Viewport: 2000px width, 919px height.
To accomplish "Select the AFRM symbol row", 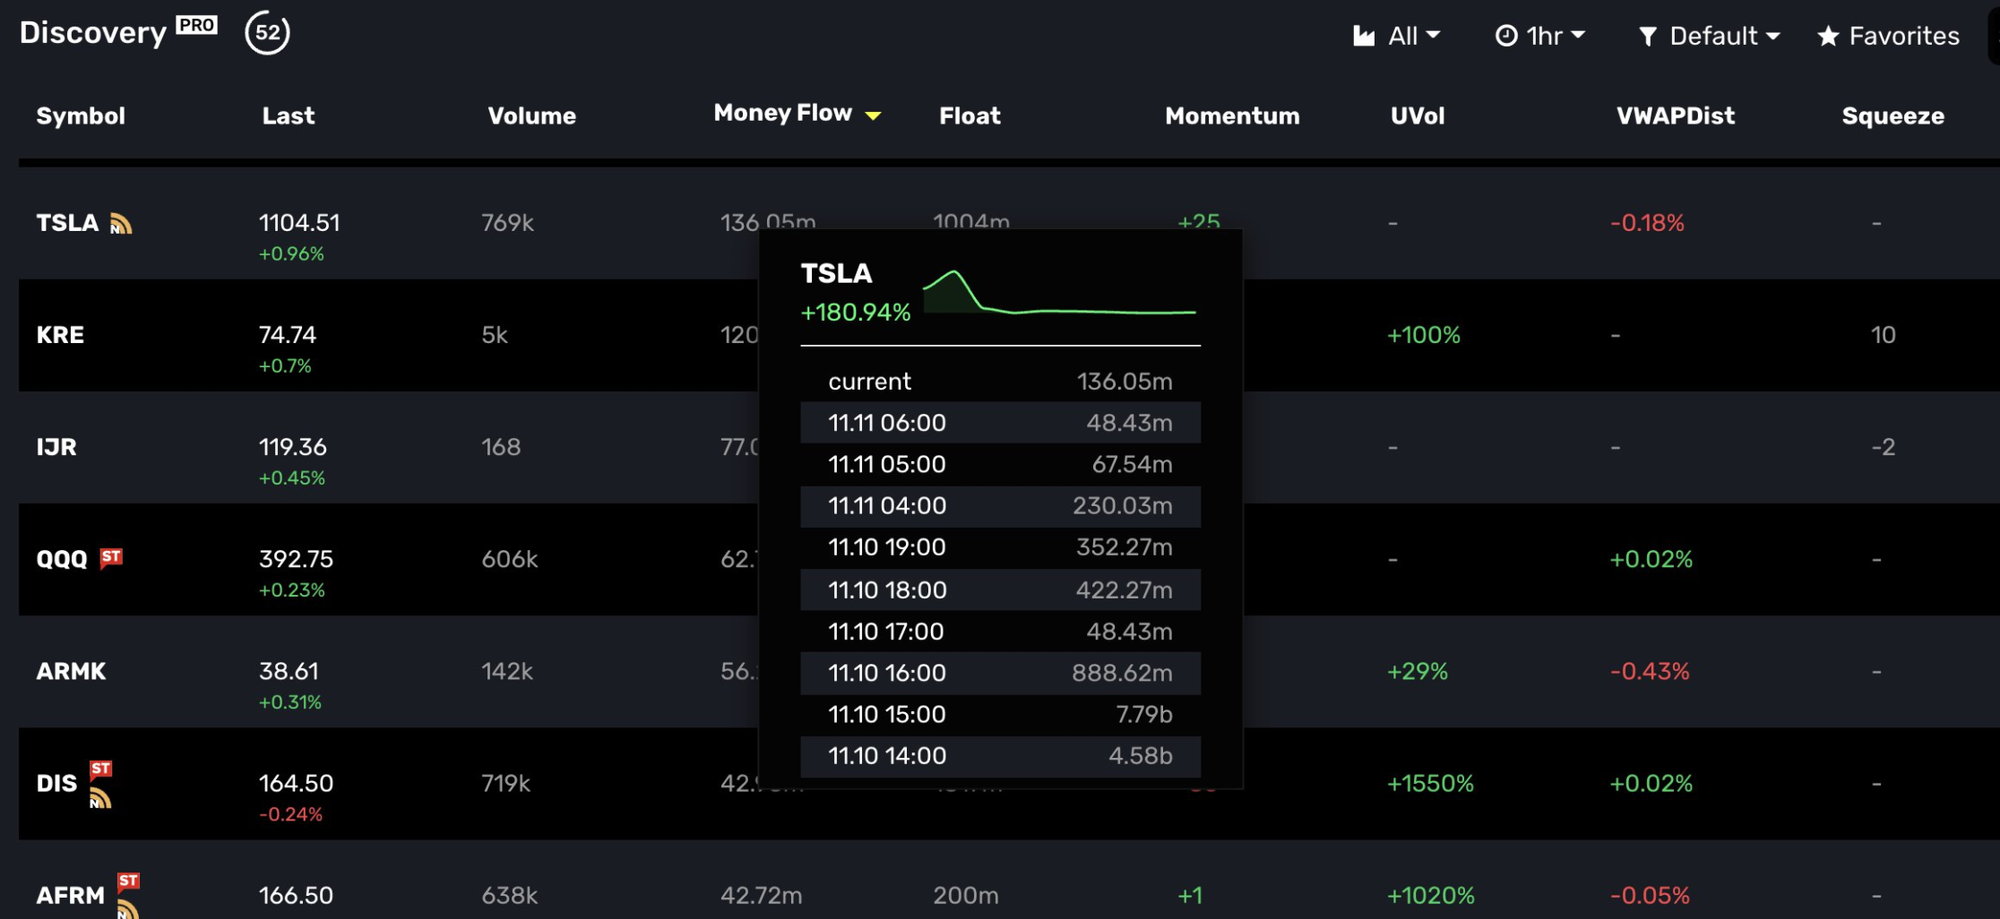I will point(70,895).
